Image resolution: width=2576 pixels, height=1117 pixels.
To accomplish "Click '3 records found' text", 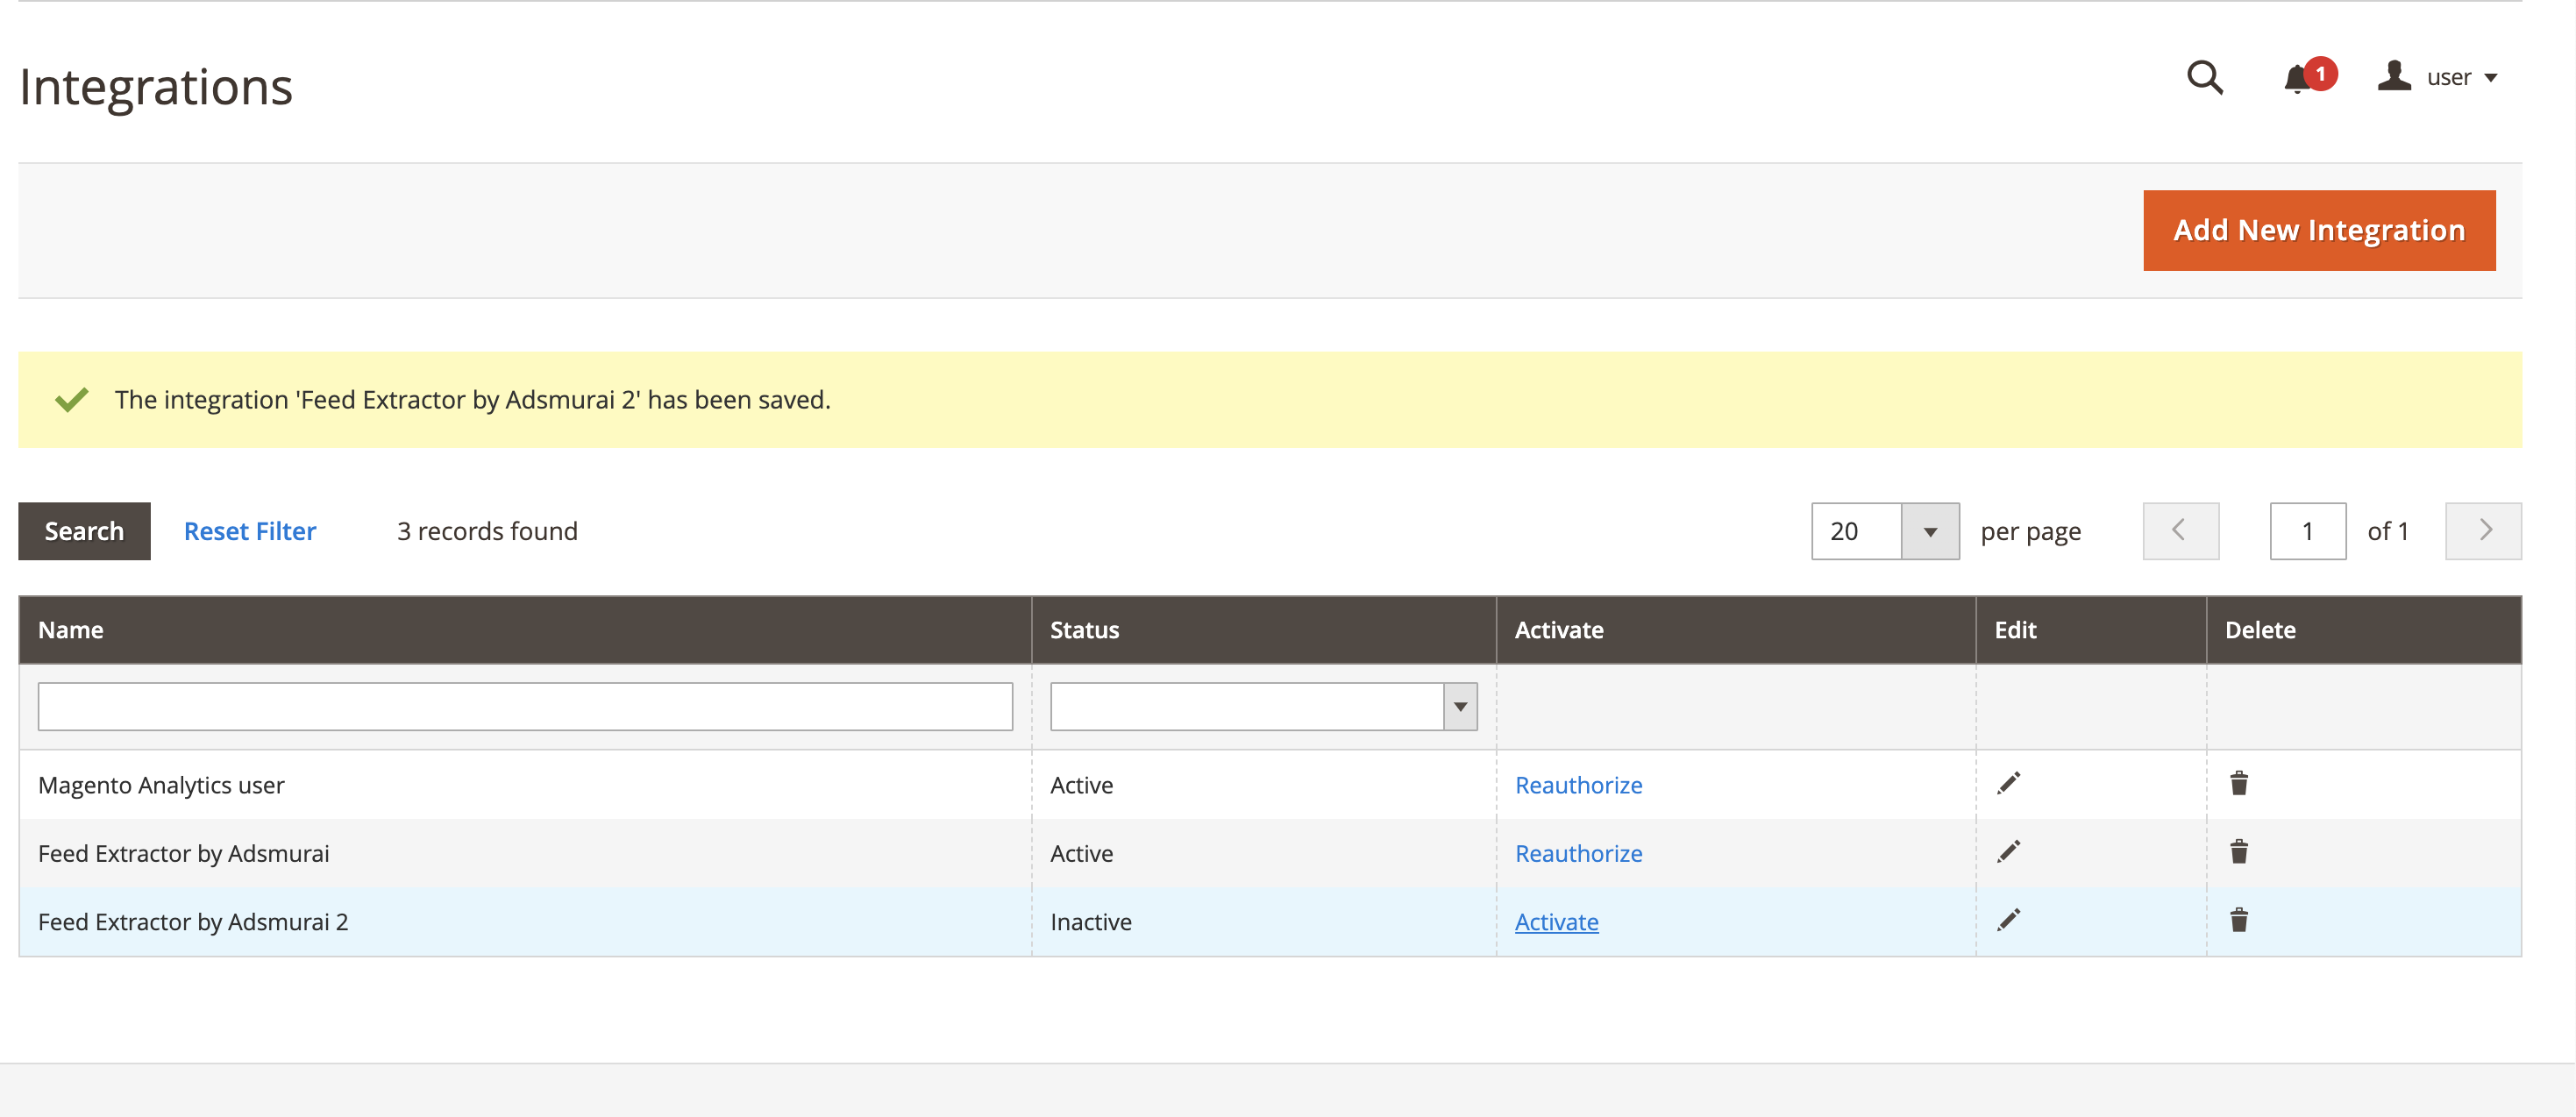I will tap(487, 531).
